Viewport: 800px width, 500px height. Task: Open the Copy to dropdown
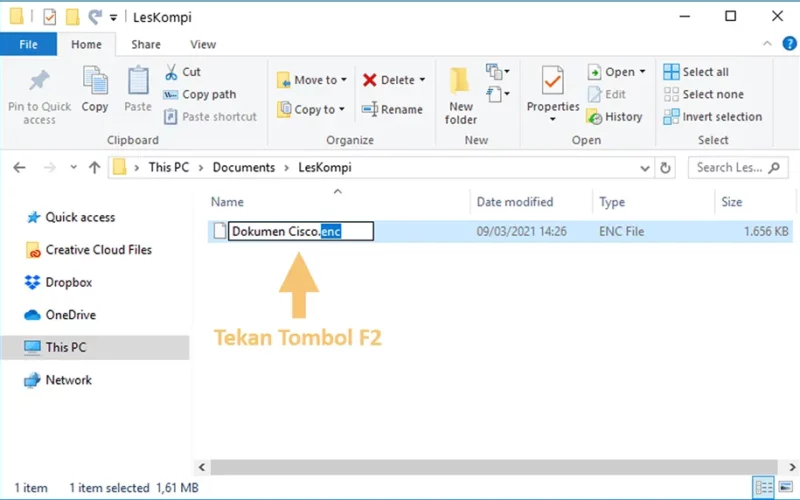pos(311,109)
